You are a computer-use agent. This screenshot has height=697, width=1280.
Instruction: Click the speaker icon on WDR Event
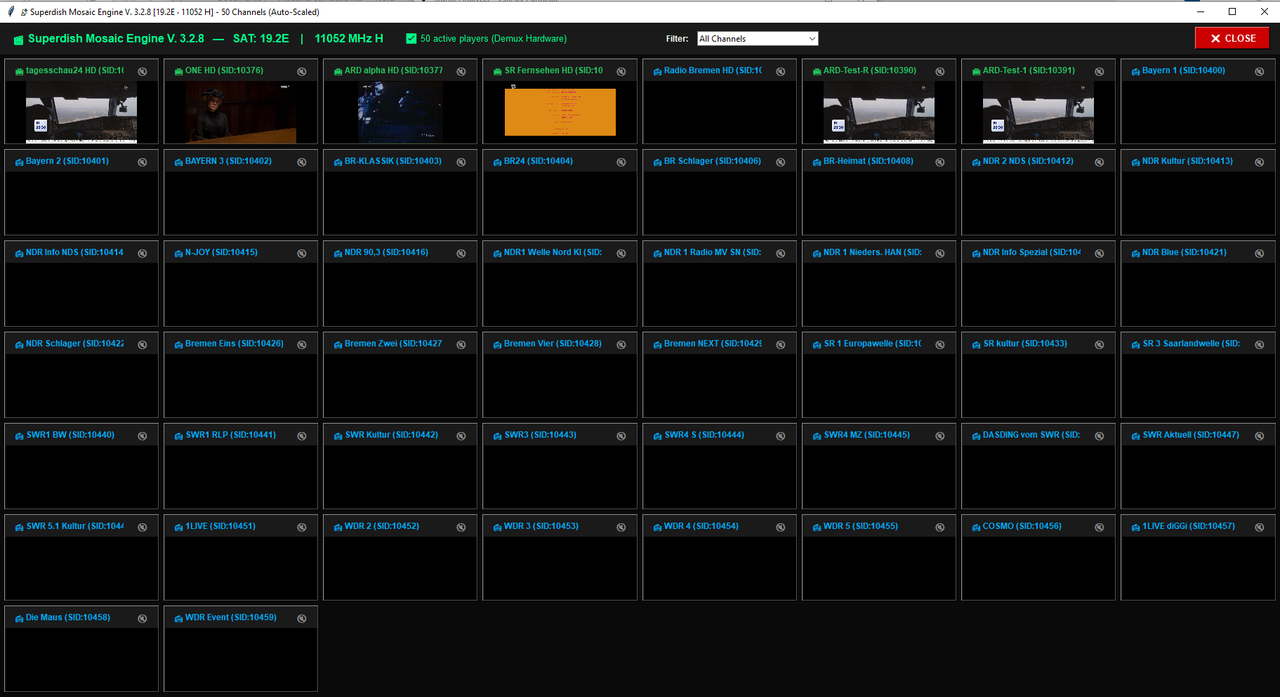click(302, 618)
